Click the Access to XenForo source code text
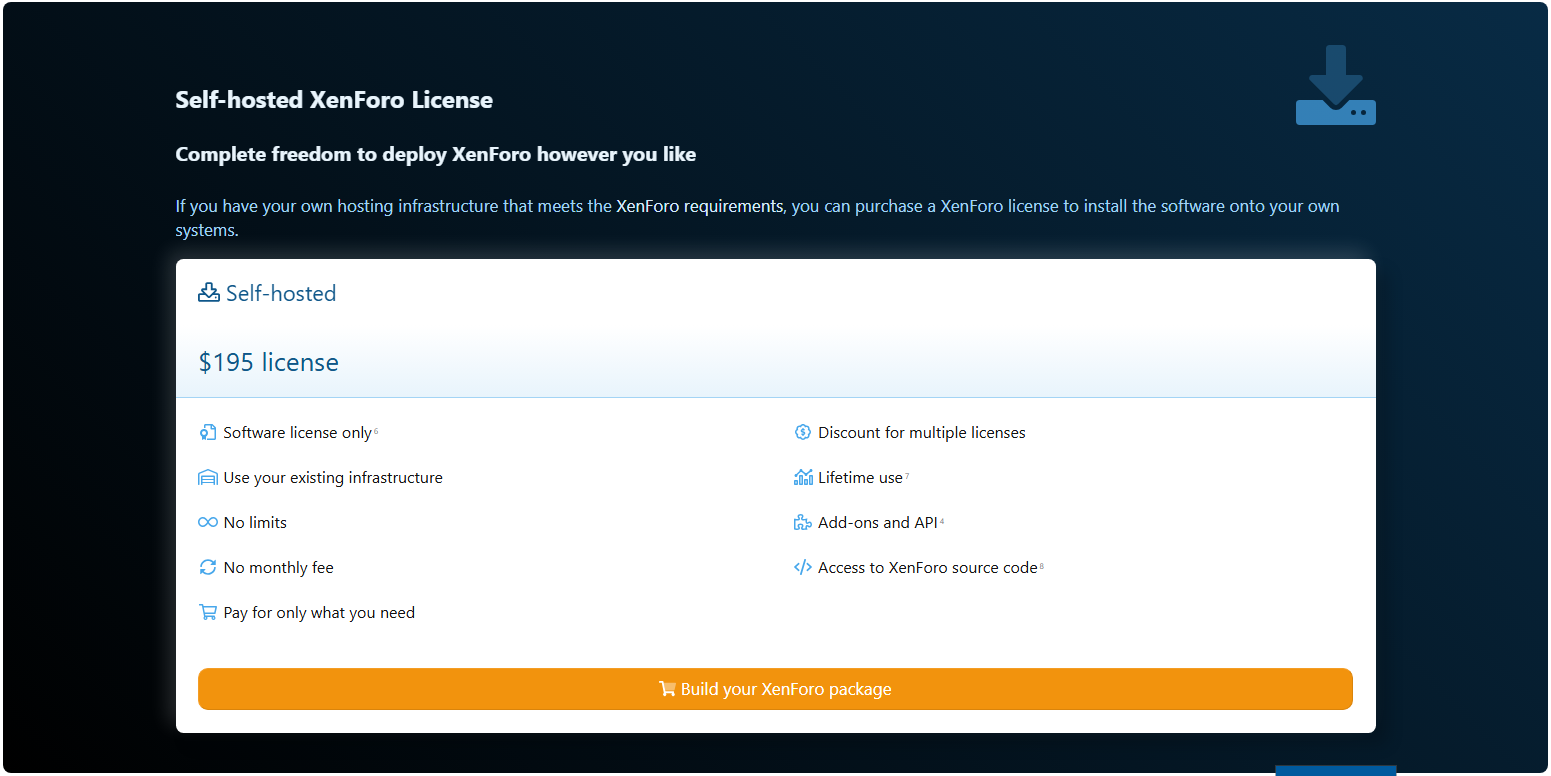Image resolution: width=1551 pixels, height=776 pixels. point(928,568)
